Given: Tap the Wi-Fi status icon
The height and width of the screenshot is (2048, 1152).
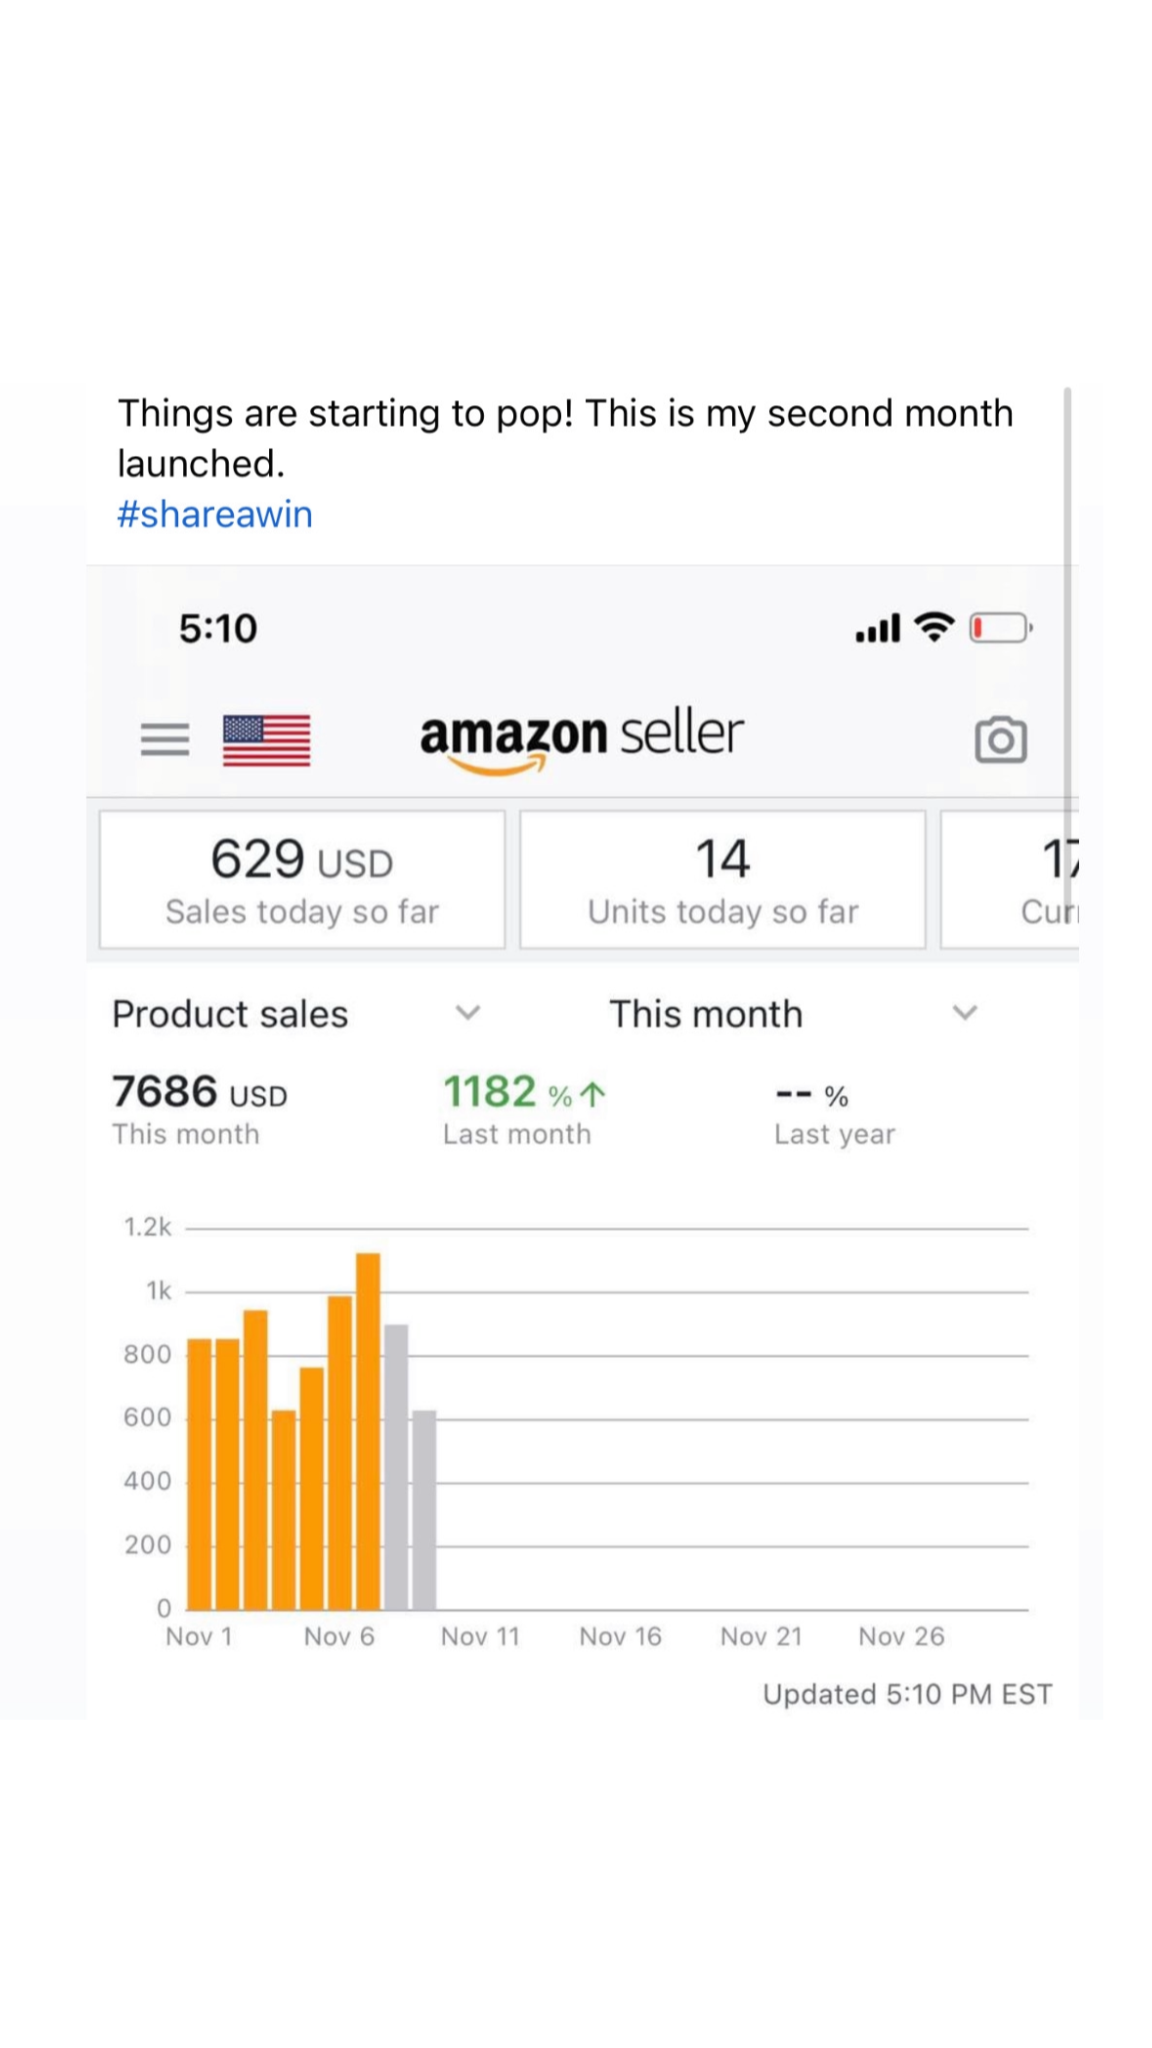Looking at the screenshot, I should 934,627.
